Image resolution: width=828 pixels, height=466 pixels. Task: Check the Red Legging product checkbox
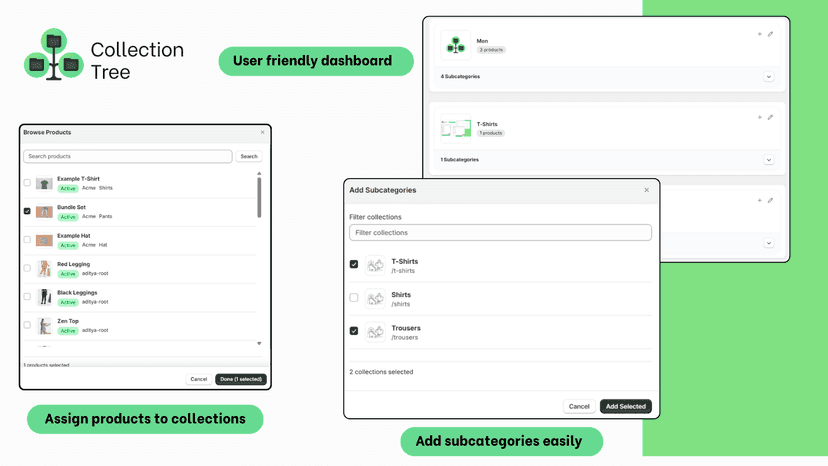click(27, 268)
